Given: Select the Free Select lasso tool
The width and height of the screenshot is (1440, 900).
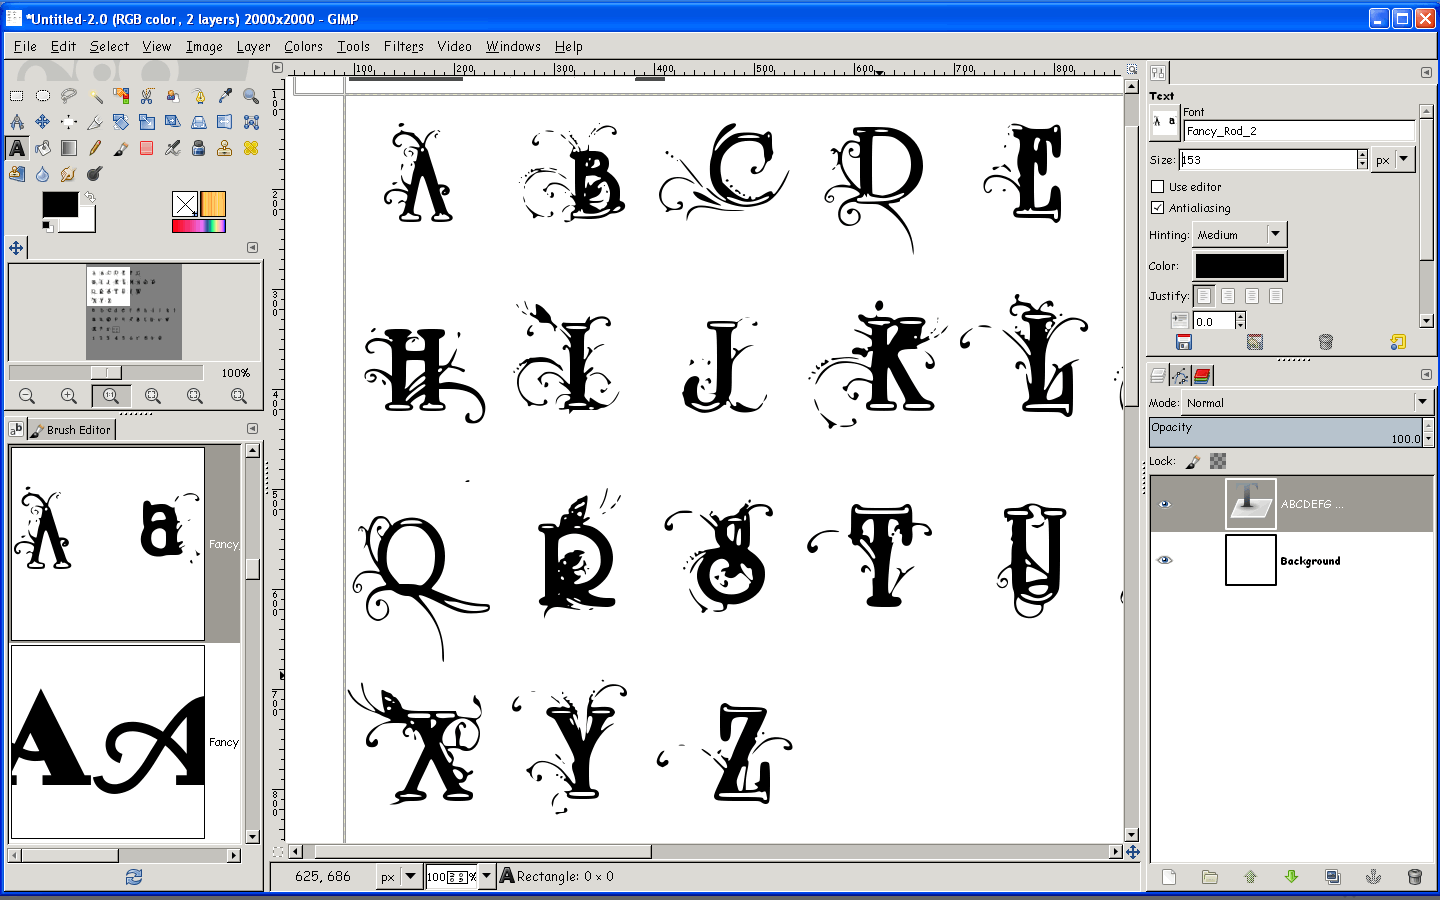Looking at the screenshot, I should point(69,96).
